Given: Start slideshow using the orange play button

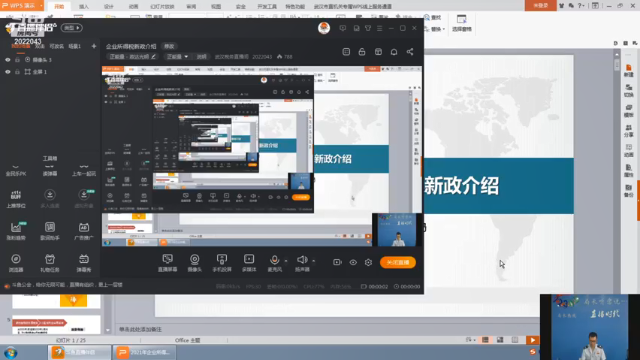Looking at the screenshot, I should tap(532, 340).
